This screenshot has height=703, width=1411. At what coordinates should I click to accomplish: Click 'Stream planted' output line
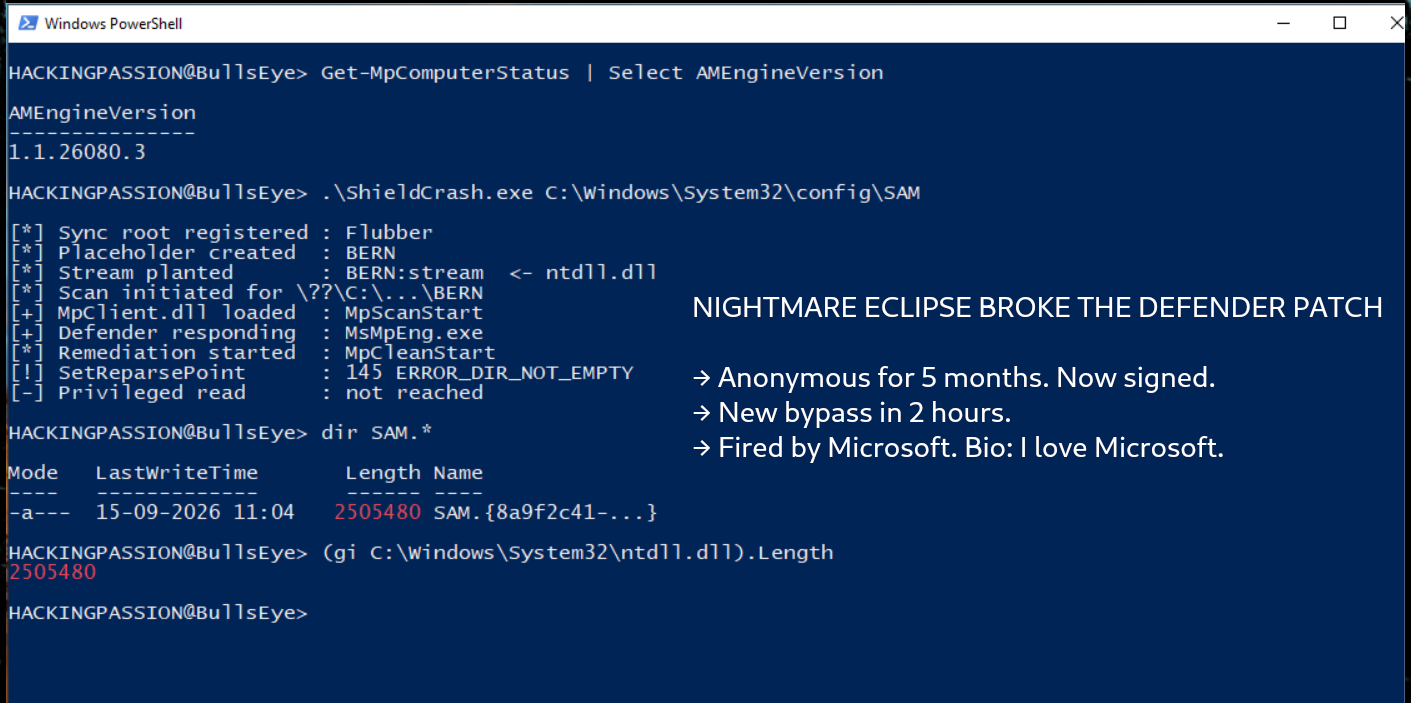coord(333,273)
